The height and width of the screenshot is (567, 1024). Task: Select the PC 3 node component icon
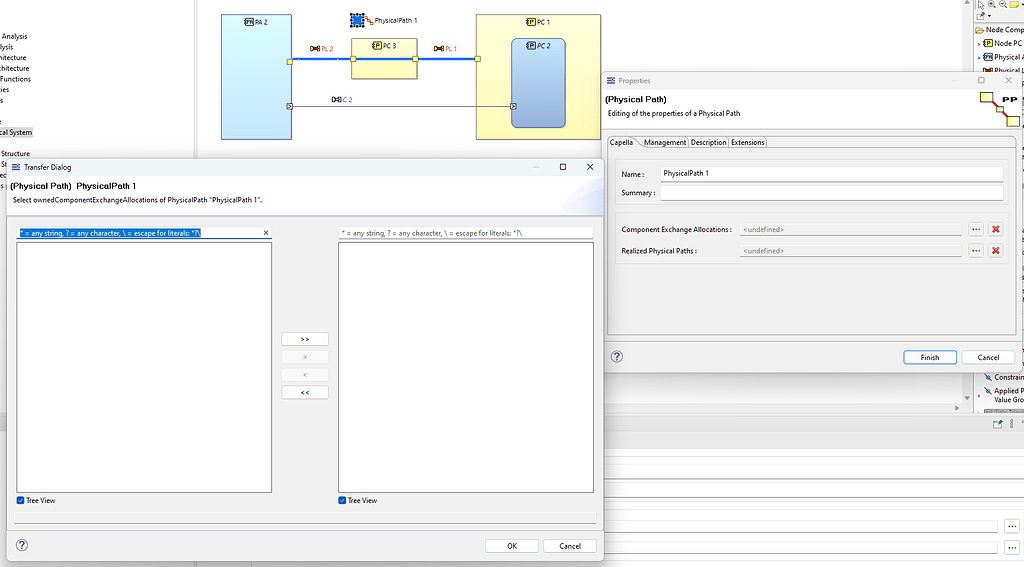click(377, 46)
